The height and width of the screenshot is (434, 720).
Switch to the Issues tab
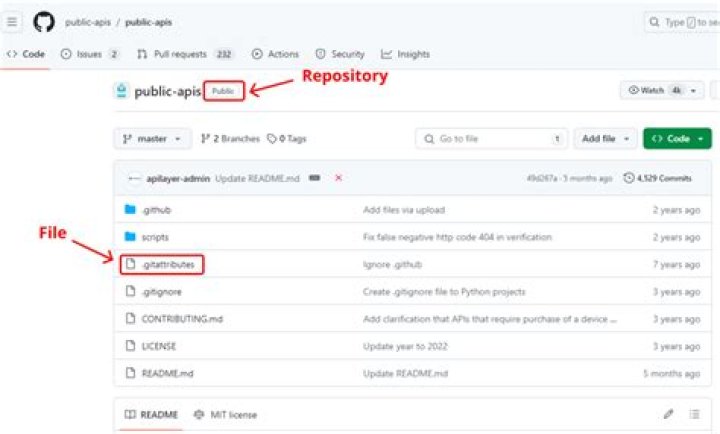click(90, 54)
